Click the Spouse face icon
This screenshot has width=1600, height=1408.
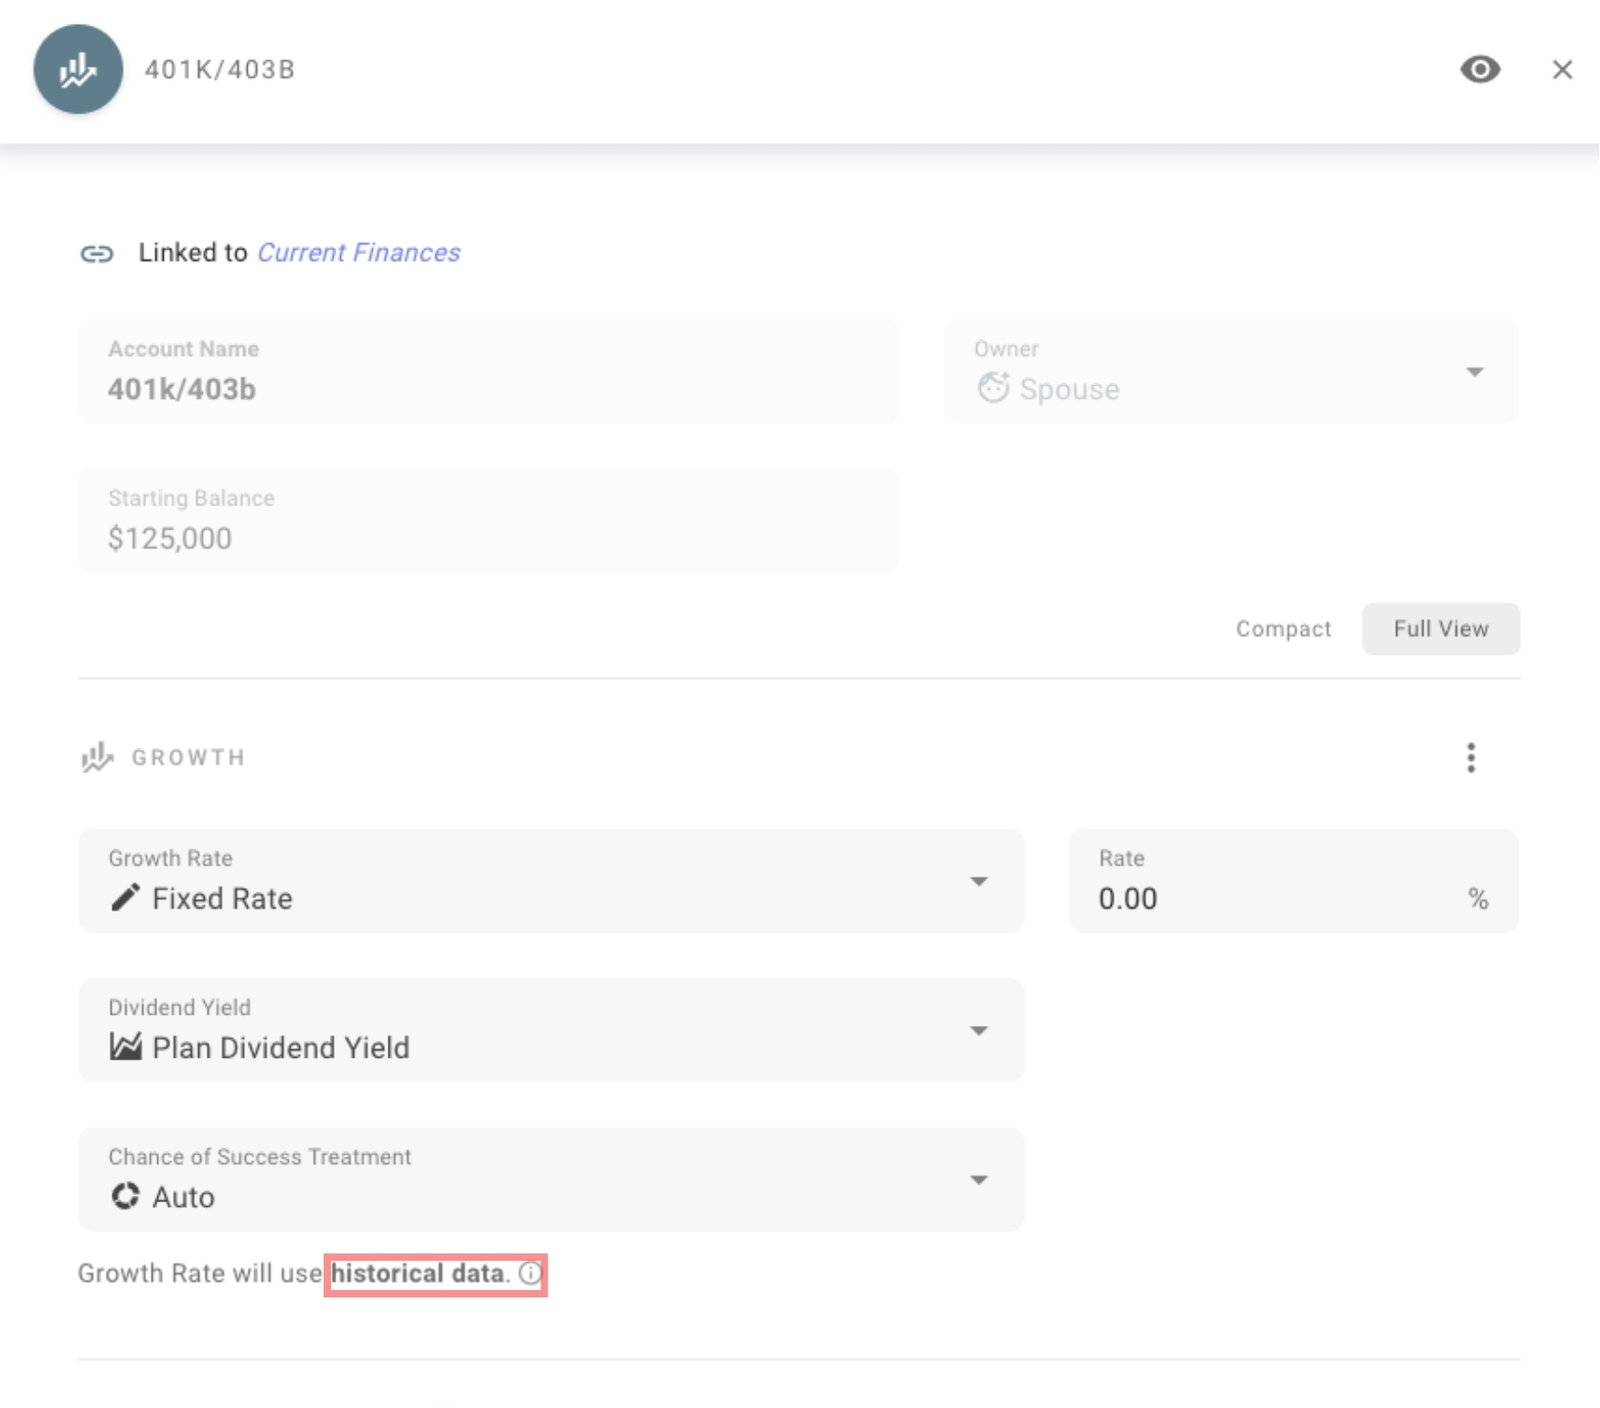[x=993, y=388]
